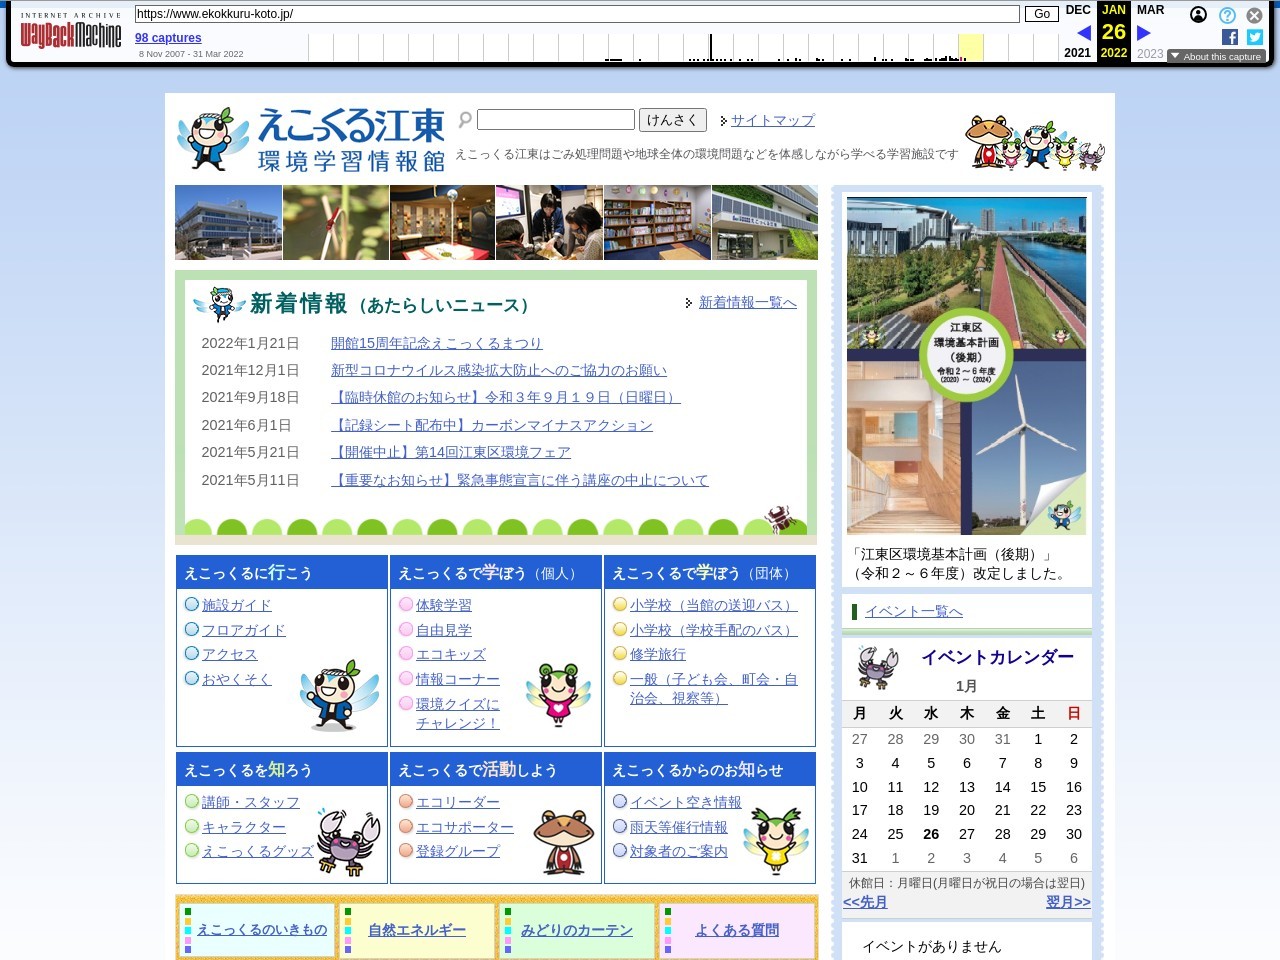Image resolution: width=1280 pixels, height=960 pixels.
Task: Open フロアガイド link
Action: tap(244, 630)
